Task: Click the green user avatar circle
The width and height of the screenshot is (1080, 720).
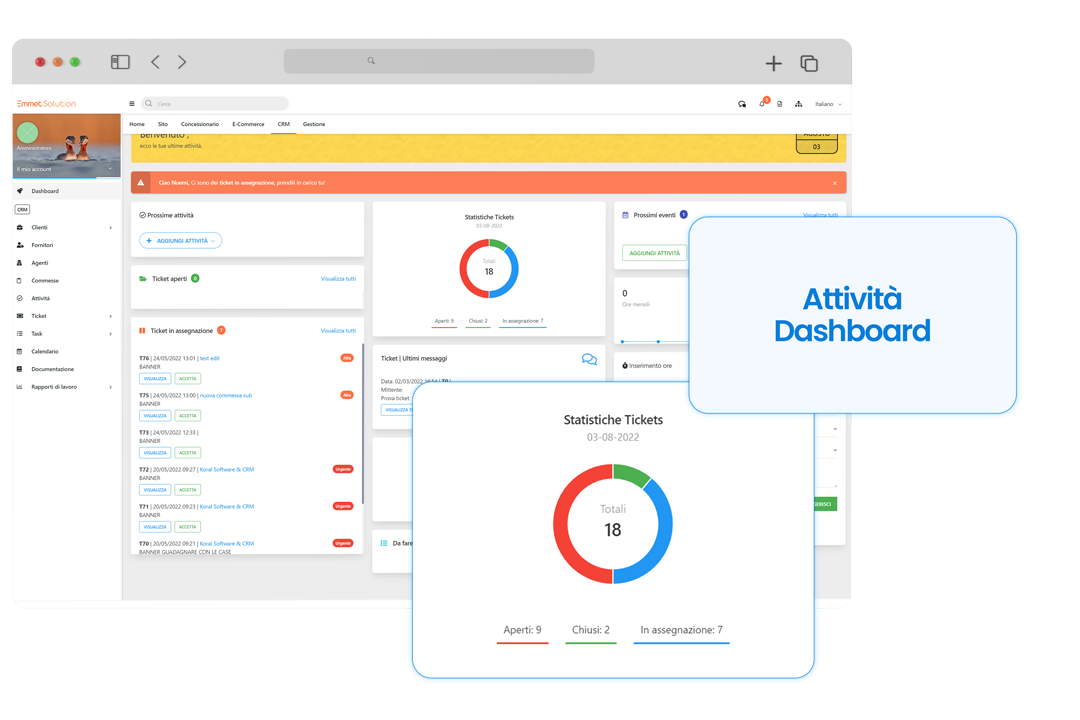Action: [x=28, y=132]
